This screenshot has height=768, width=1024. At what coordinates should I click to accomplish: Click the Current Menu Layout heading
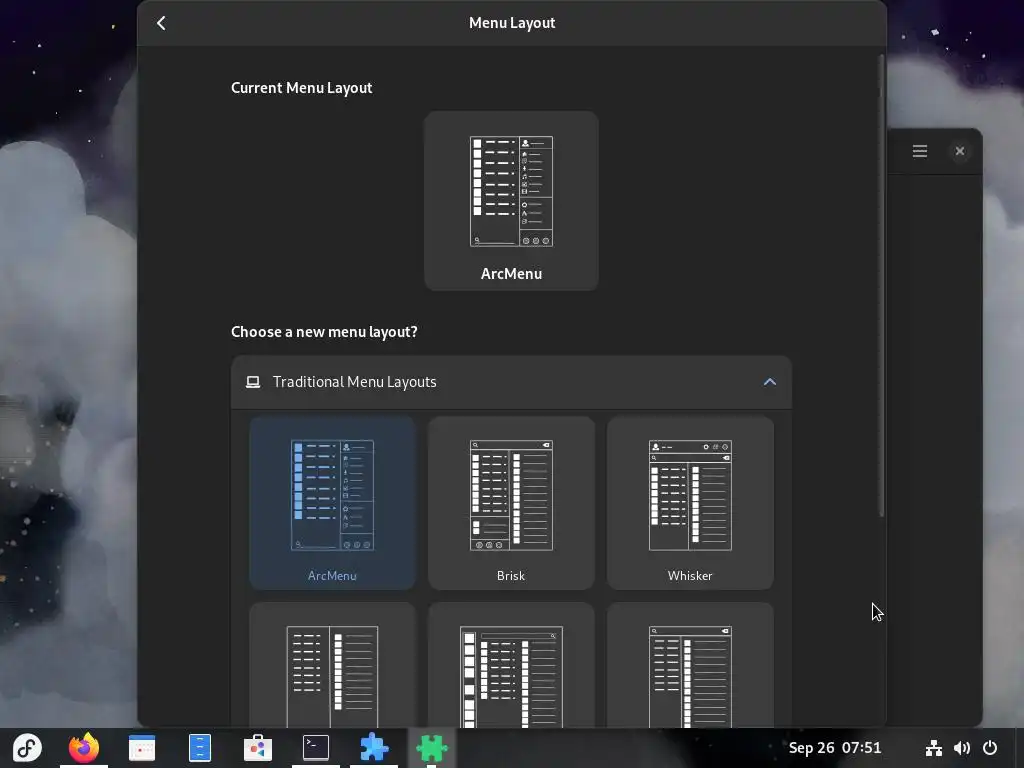302,88
